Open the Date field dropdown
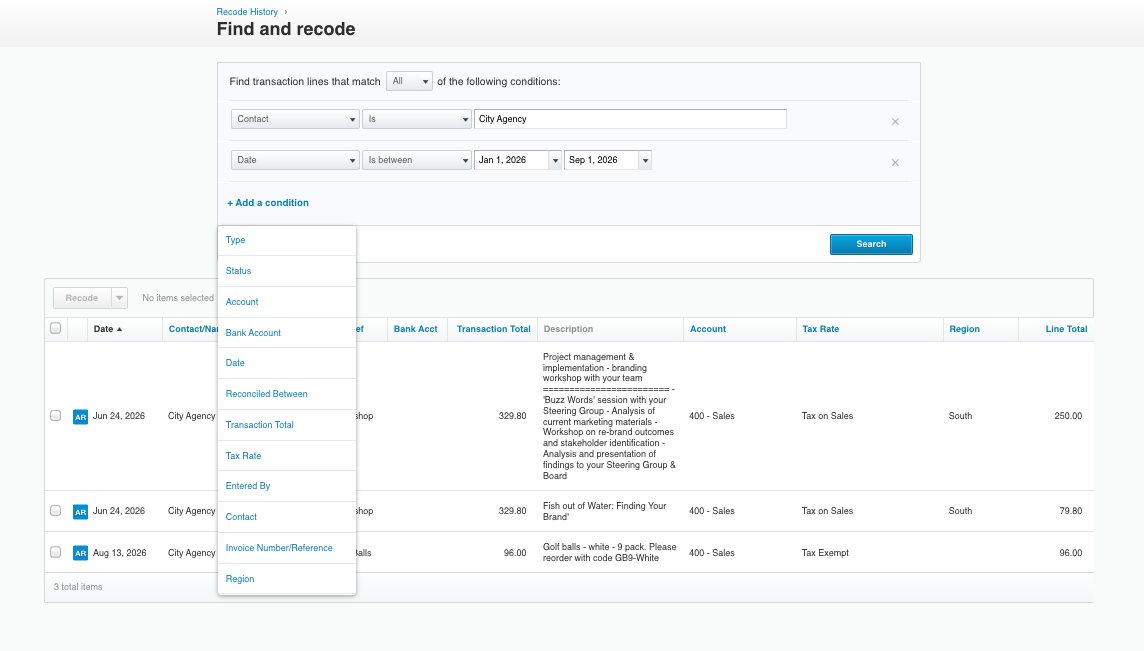1144x651 pixels. pyautogui.click(x=295, y=160)
